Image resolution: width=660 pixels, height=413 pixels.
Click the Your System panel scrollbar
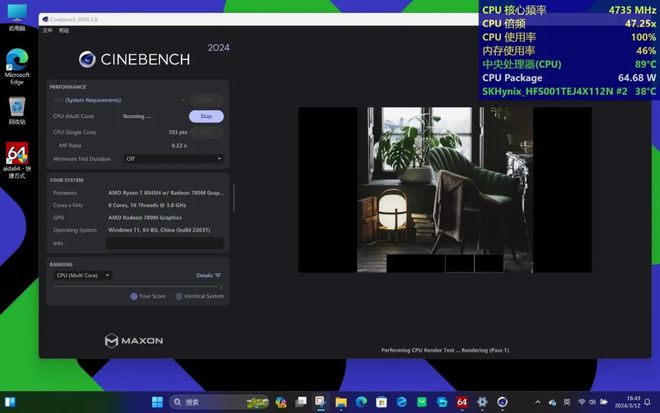click(234, 197)
